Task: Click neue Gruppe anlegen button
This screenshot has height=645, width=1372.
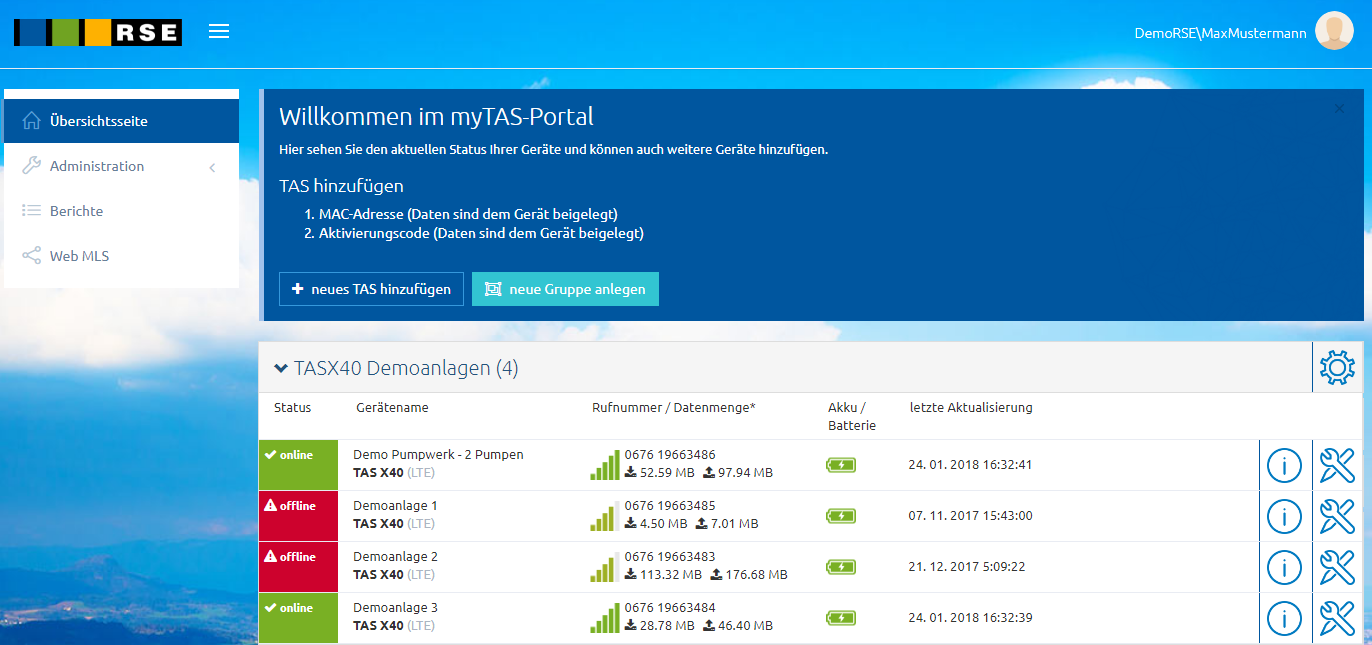Action: 565,289
